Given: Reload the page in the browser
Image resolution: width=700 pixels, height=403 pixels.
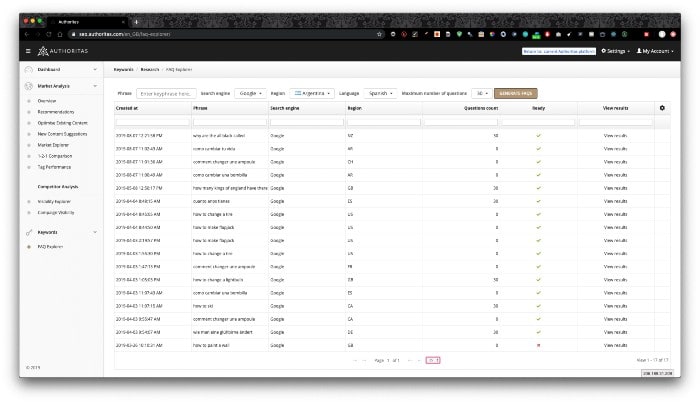Looking at the screenshot, I should click(x=49, y=34).
